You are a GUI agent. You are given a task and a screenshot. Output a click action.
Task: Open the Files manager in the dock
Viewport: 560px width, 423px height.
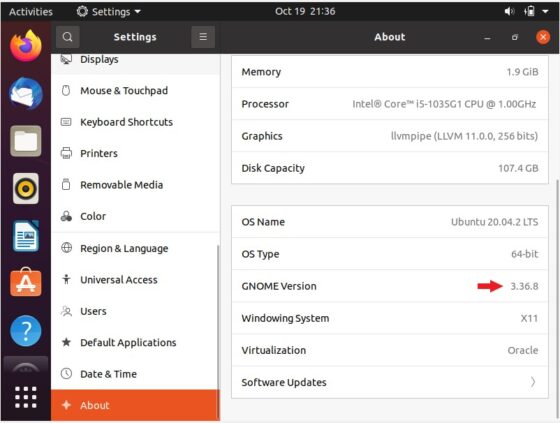click(x=26, y=141)
